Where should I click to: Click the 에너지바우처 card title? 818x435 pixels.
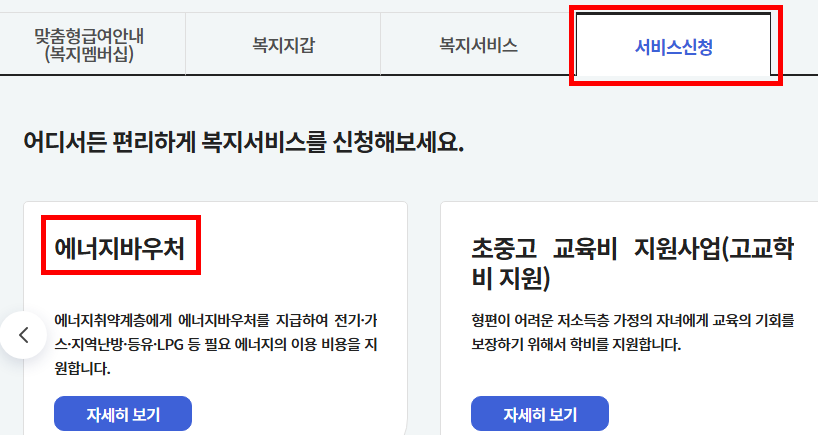(120, 248)
